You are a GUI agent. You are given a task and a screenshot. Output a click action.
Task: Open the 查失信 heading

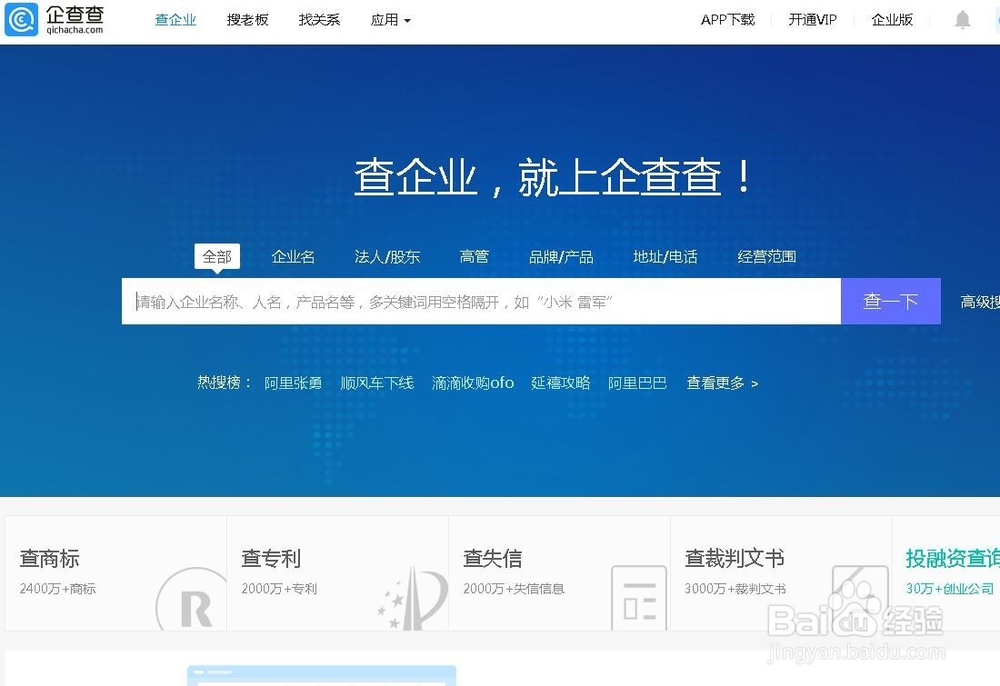493,558
